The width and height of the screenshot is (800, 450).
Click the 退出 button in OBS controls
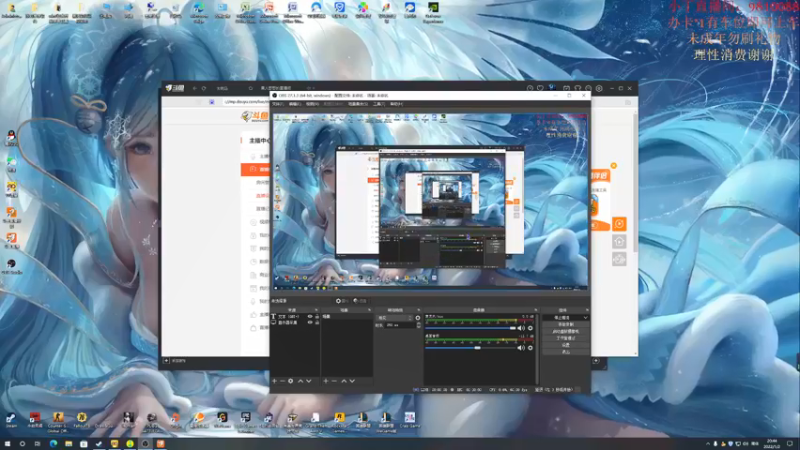[565, 352]
